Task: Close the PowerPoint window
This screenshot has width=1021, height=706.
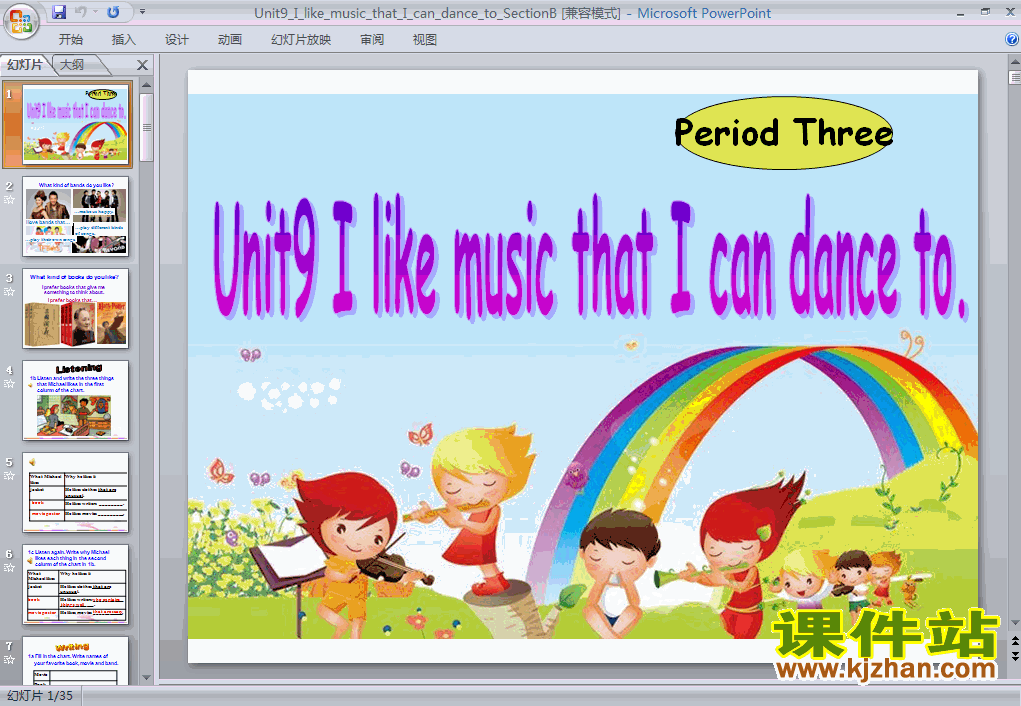Action: pos(1010,12)
